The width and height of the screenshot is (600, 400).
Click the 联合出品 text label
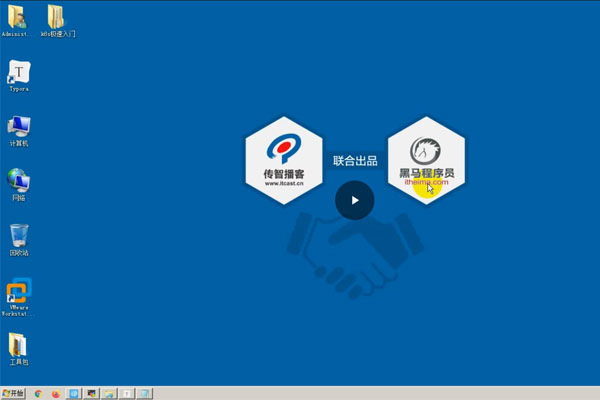(x=354, y=160)
